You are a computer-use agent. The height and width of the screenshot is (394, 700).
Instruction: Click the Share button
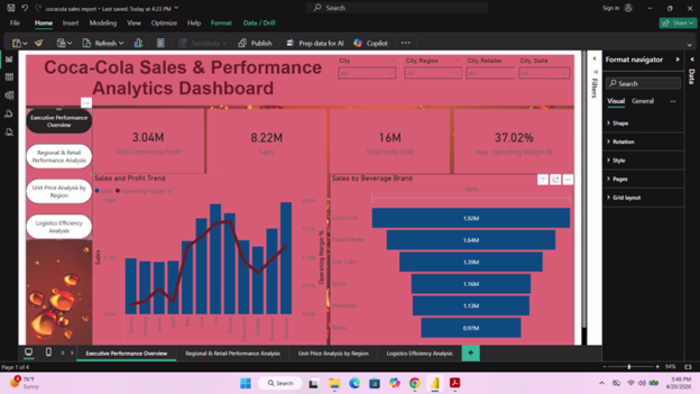pos(678,23)
